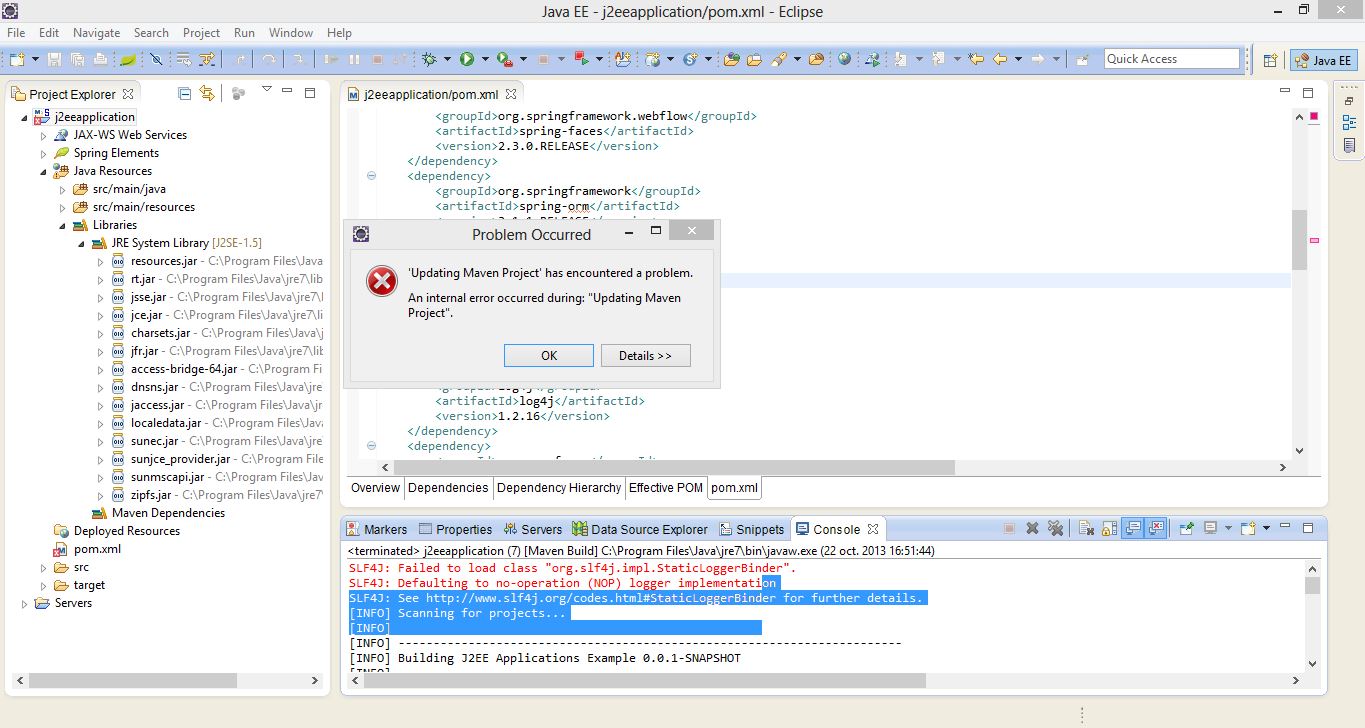Expand the Servers project node

(25, 603)
